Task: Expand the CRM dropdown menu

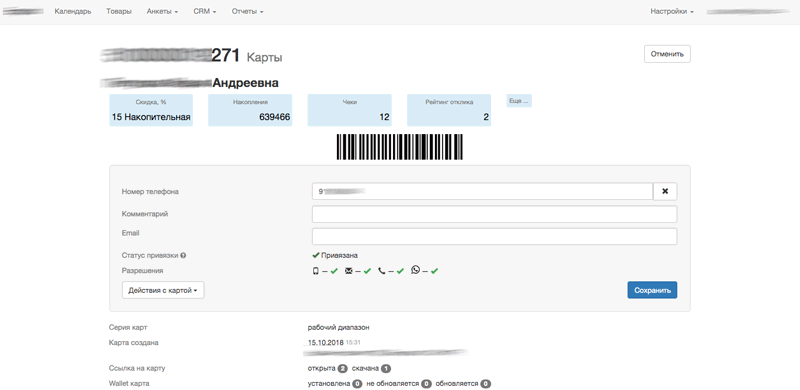Action: point(205,11)
